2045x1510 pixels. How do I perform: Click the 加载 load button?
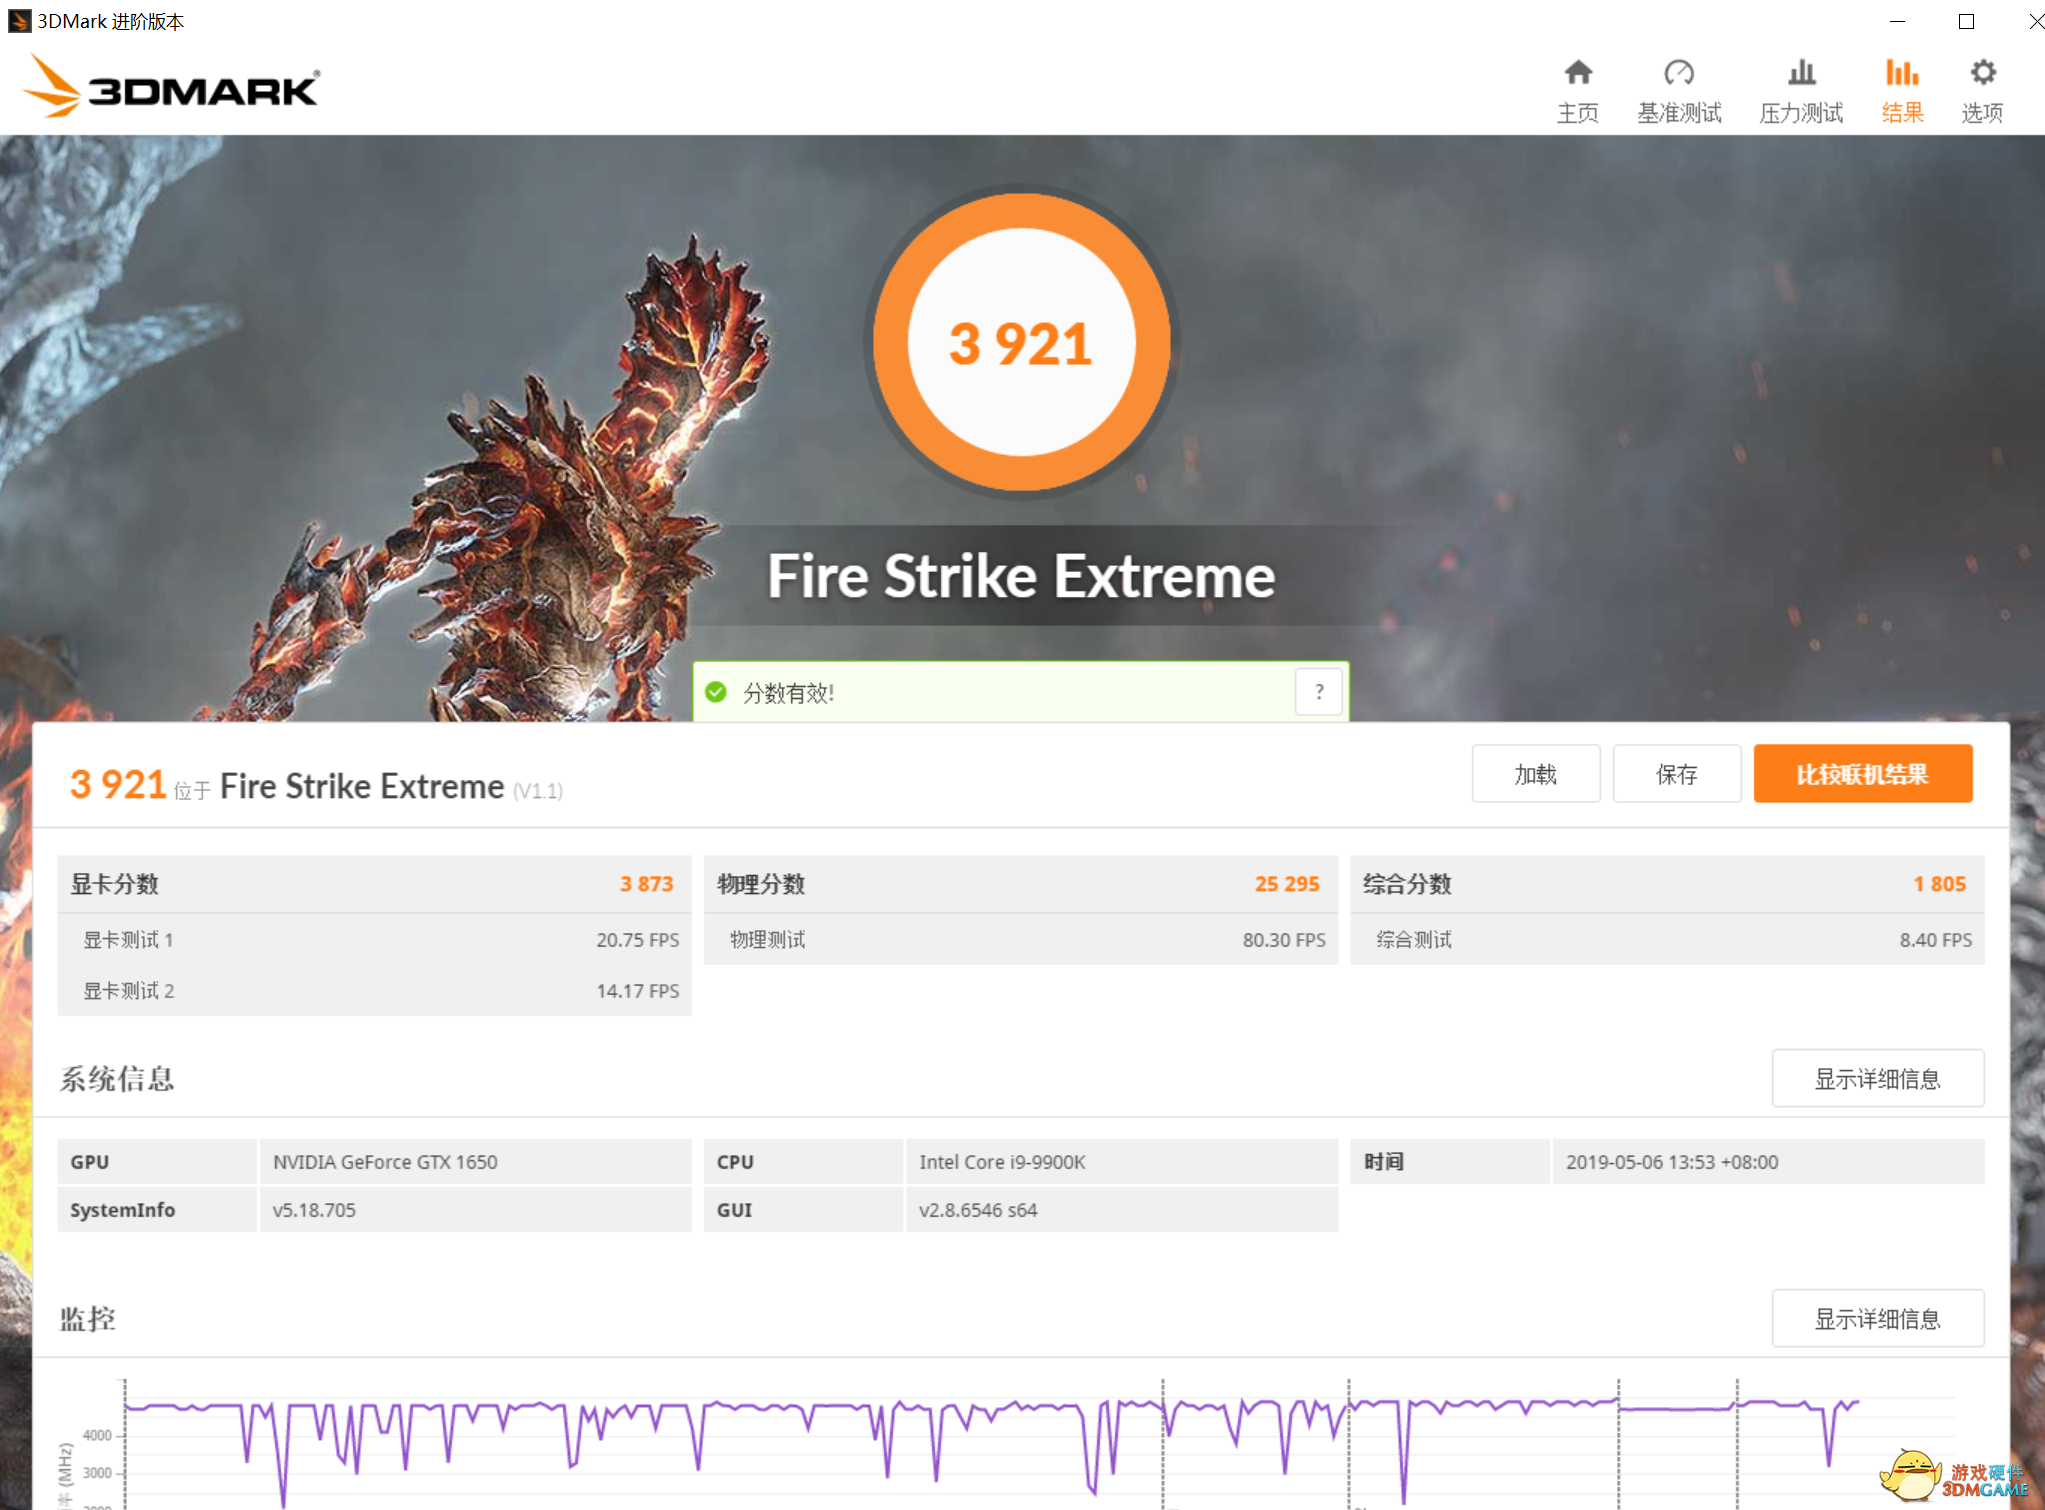[1536, 774]
